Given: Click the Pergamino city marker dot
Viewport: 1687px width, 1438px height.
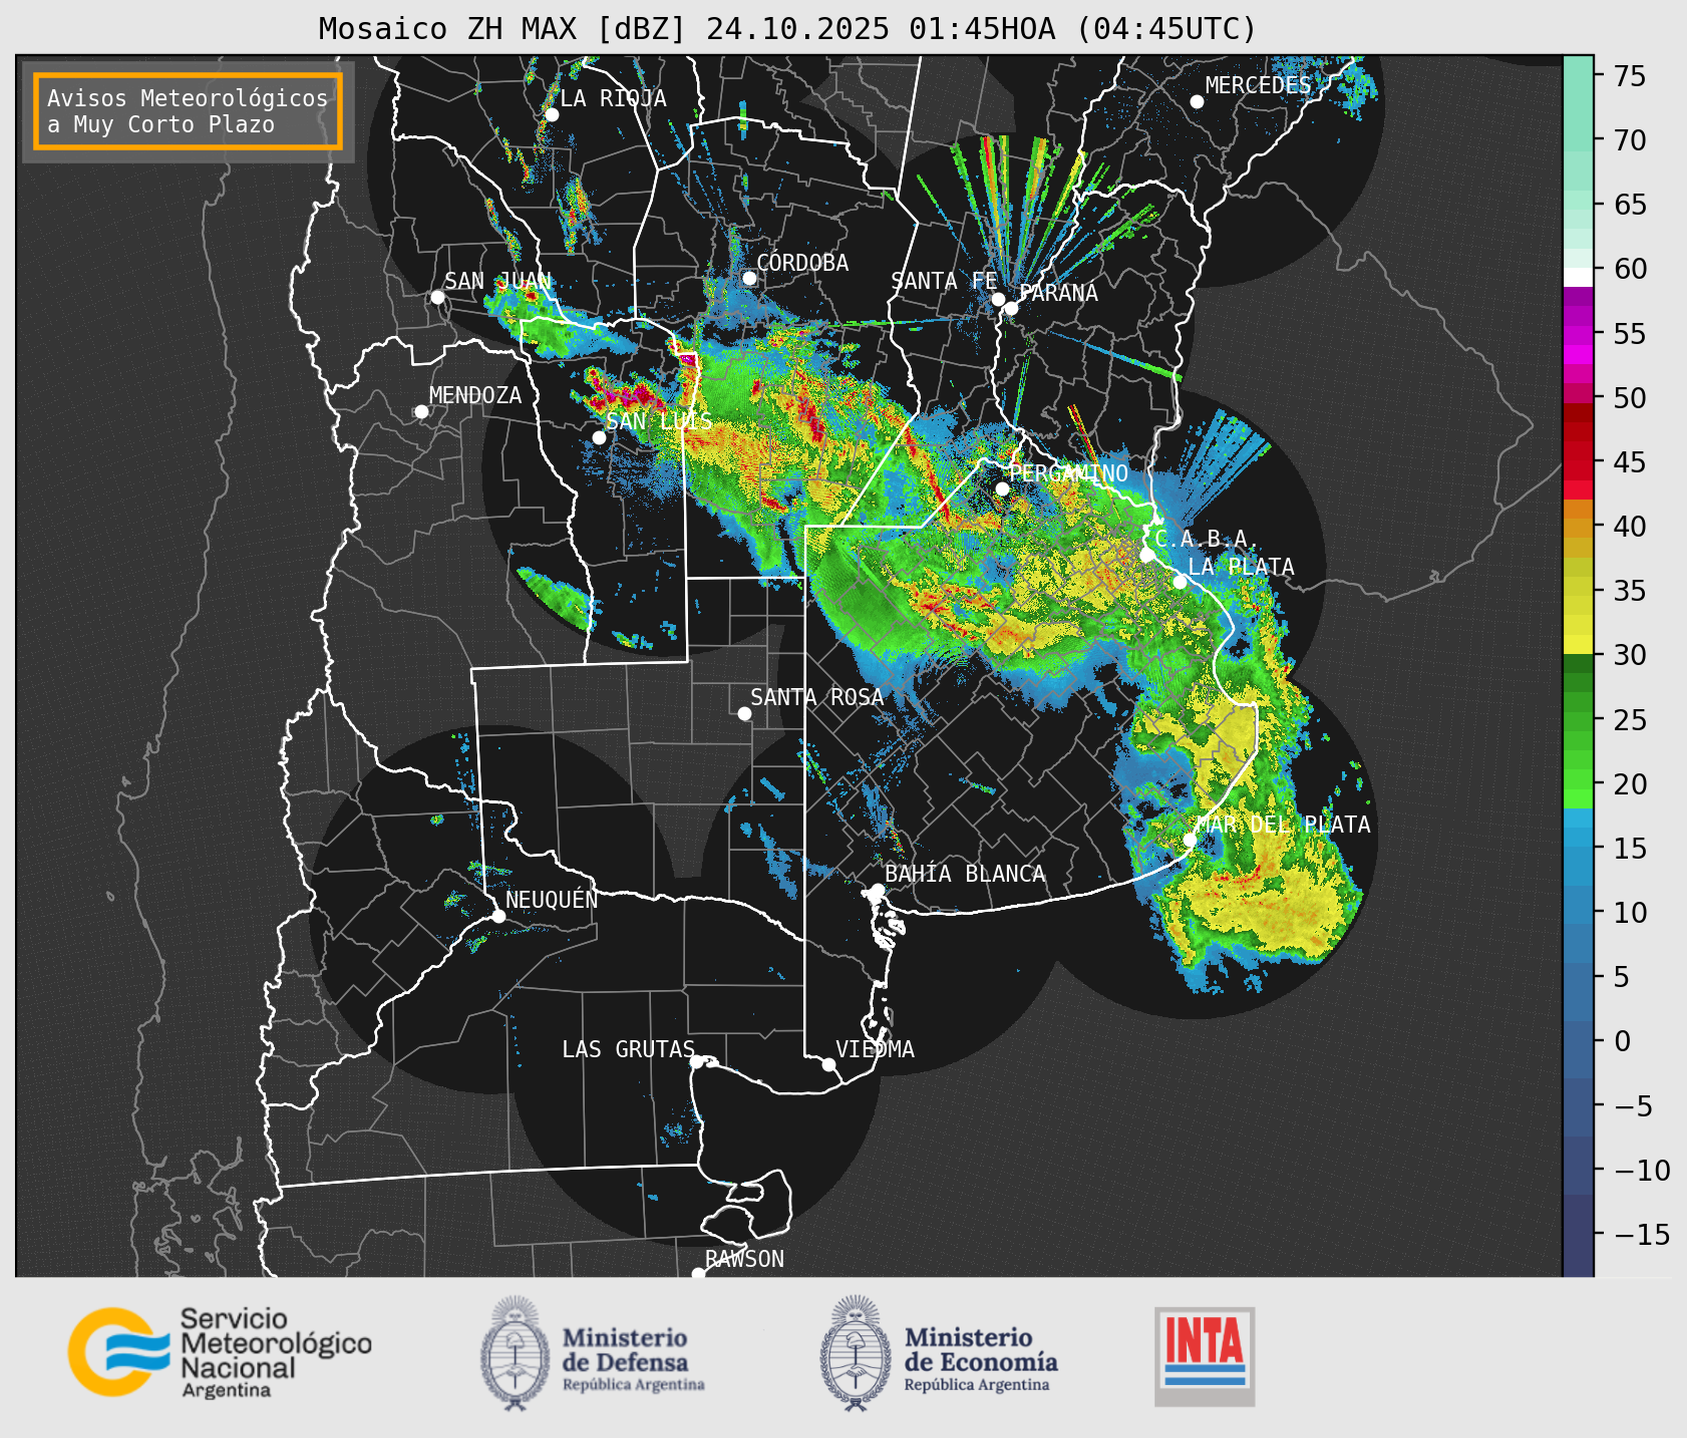Looking at the screenshot, I should (1002, 489).
